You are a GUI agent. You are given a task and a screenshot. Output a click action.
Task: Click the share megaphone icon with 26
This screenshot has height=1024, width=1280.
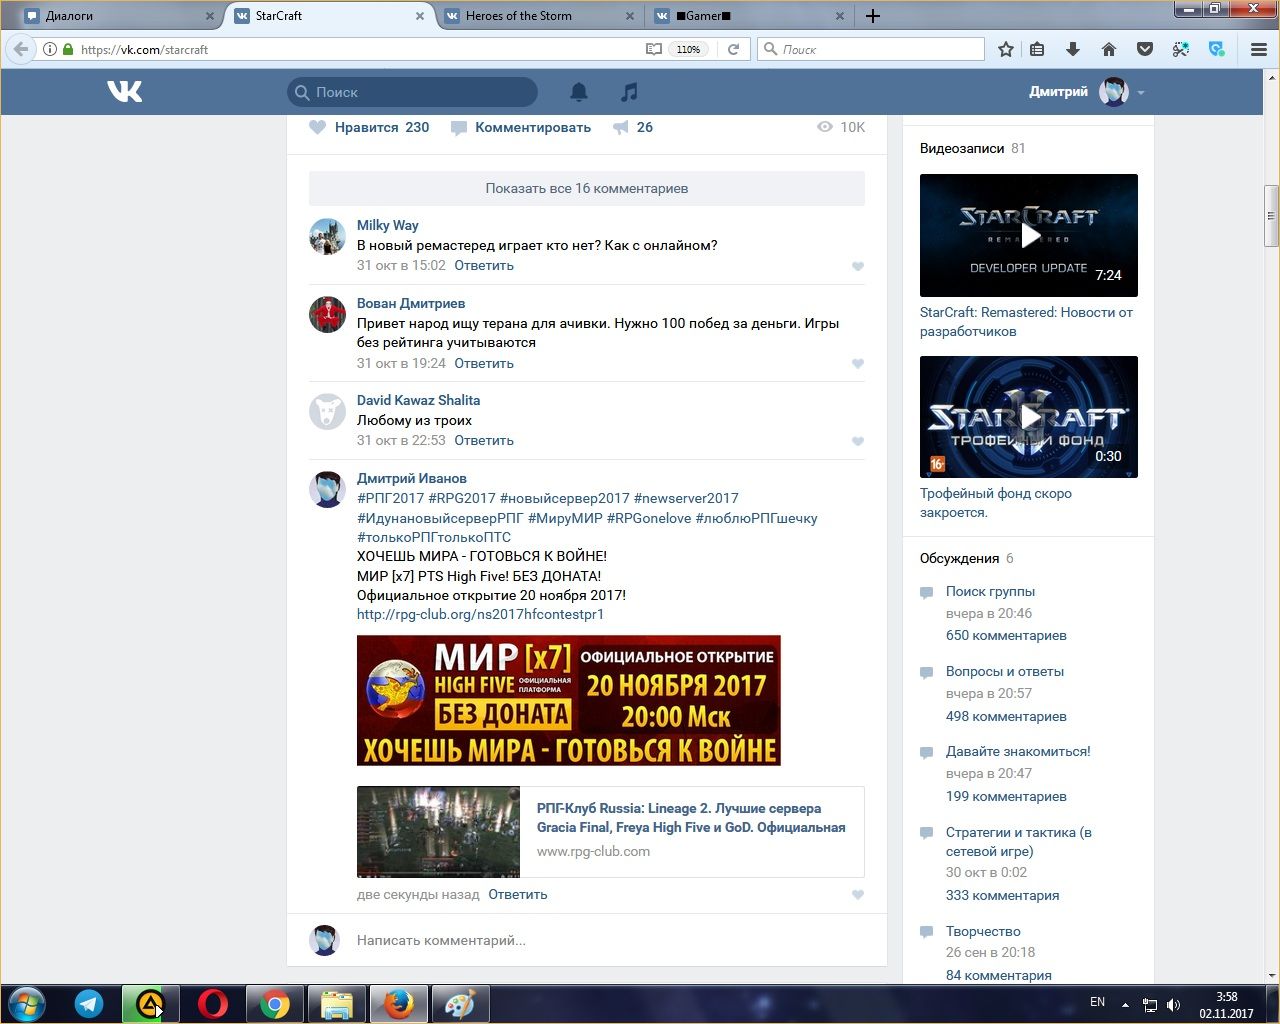click(x=622, y=127)
